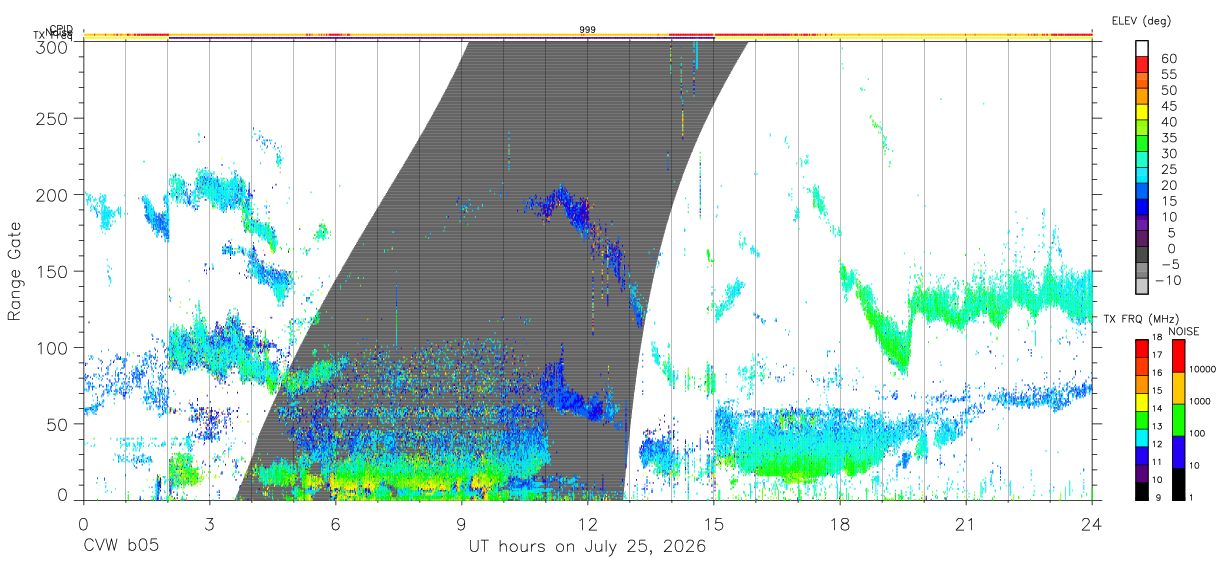This screenshot has width=1228, height=567.
Task: Click the "1" label on NOISE legend
Action: click(x=1191, y=497)
